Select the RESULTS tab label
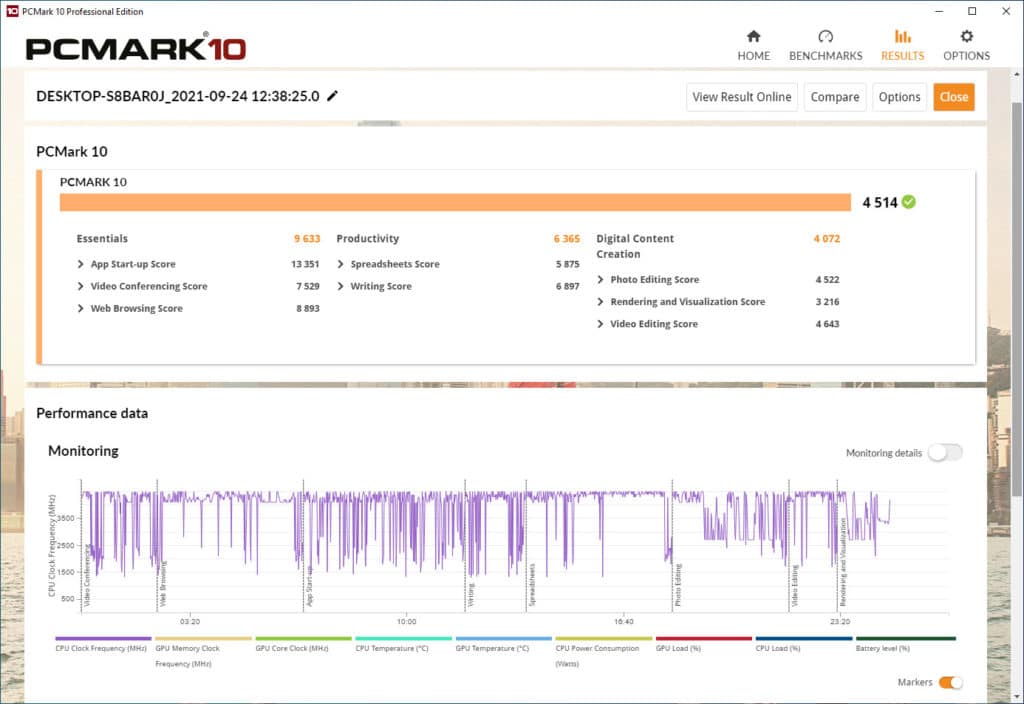1024x704 pixels. (903, 56)
